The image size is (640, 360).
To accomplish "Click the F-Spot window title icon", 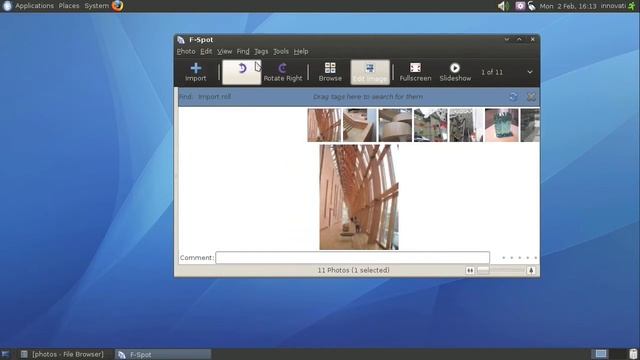I will pyautogui.click(x=181, y=40).
